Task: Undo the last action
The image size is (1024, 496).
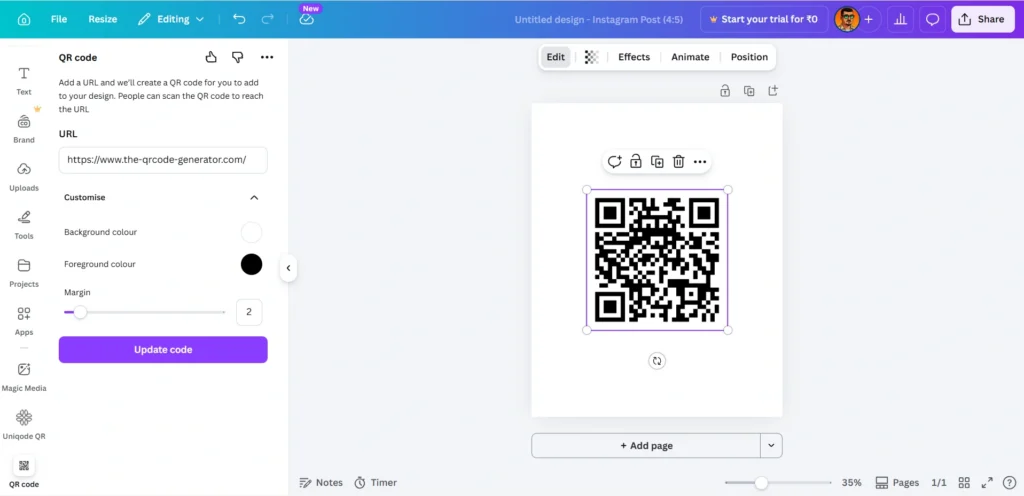Action: tap(239, 20)
